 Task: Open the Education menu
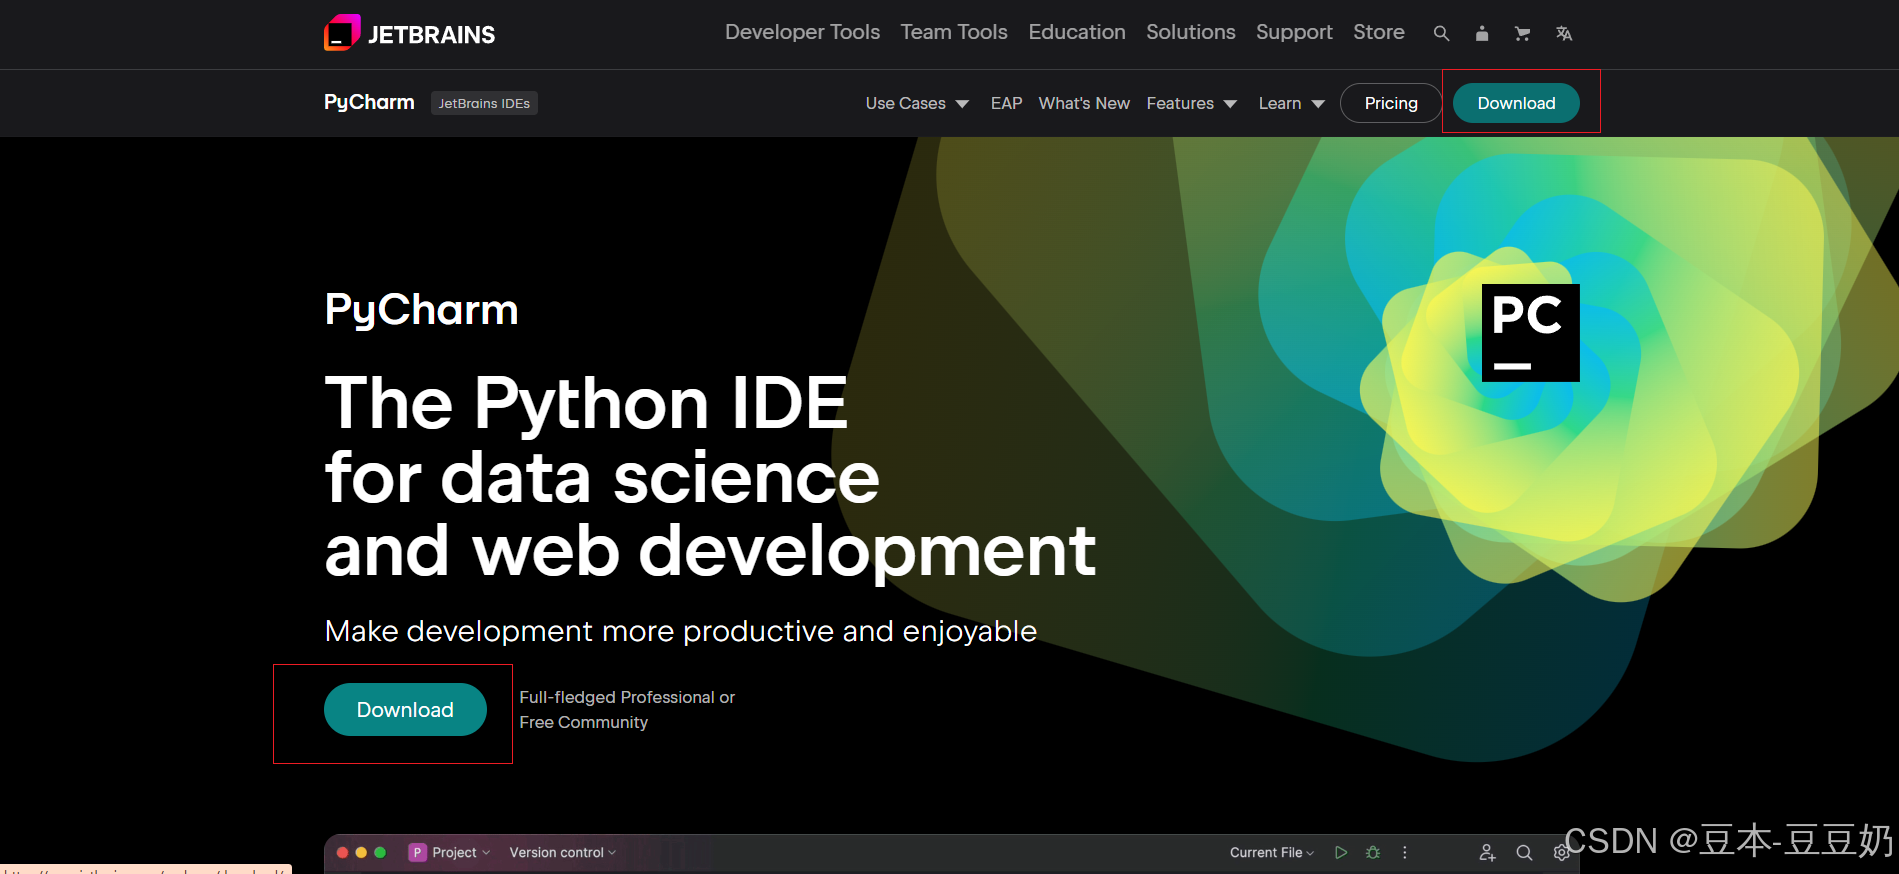tap(1077, 32)
